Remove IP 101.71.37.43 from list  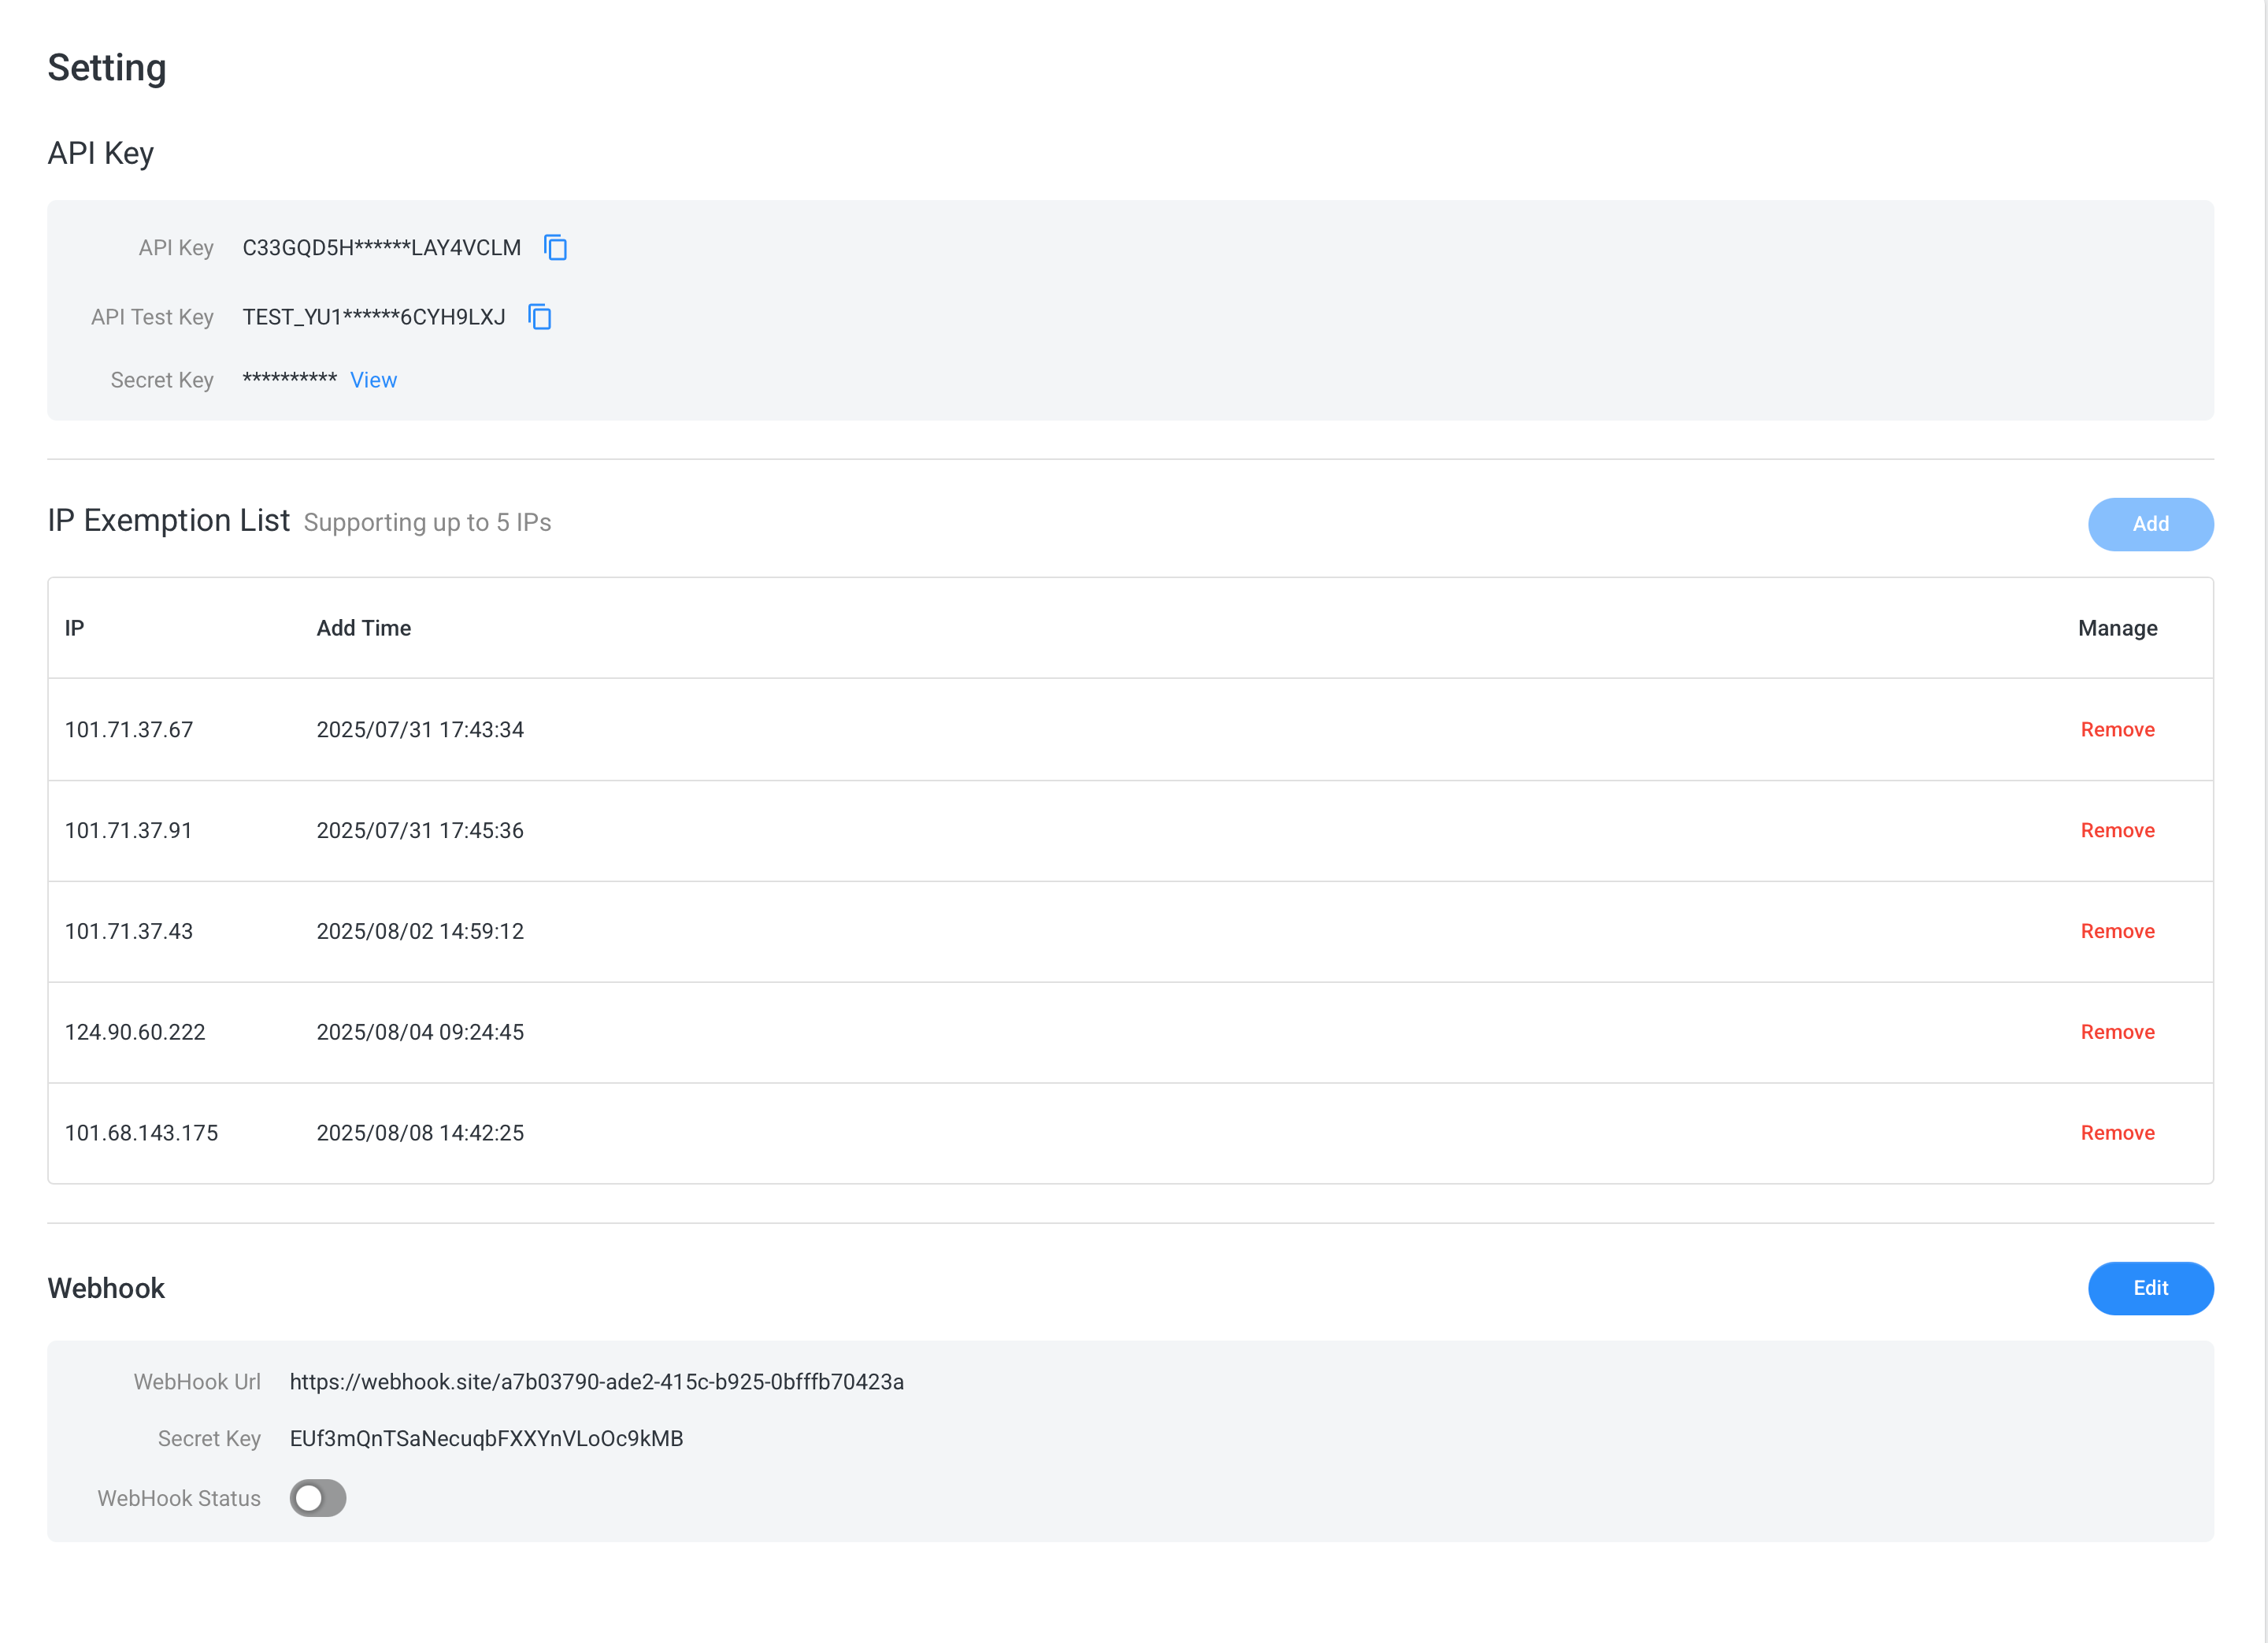click(x=2117, y=932)
